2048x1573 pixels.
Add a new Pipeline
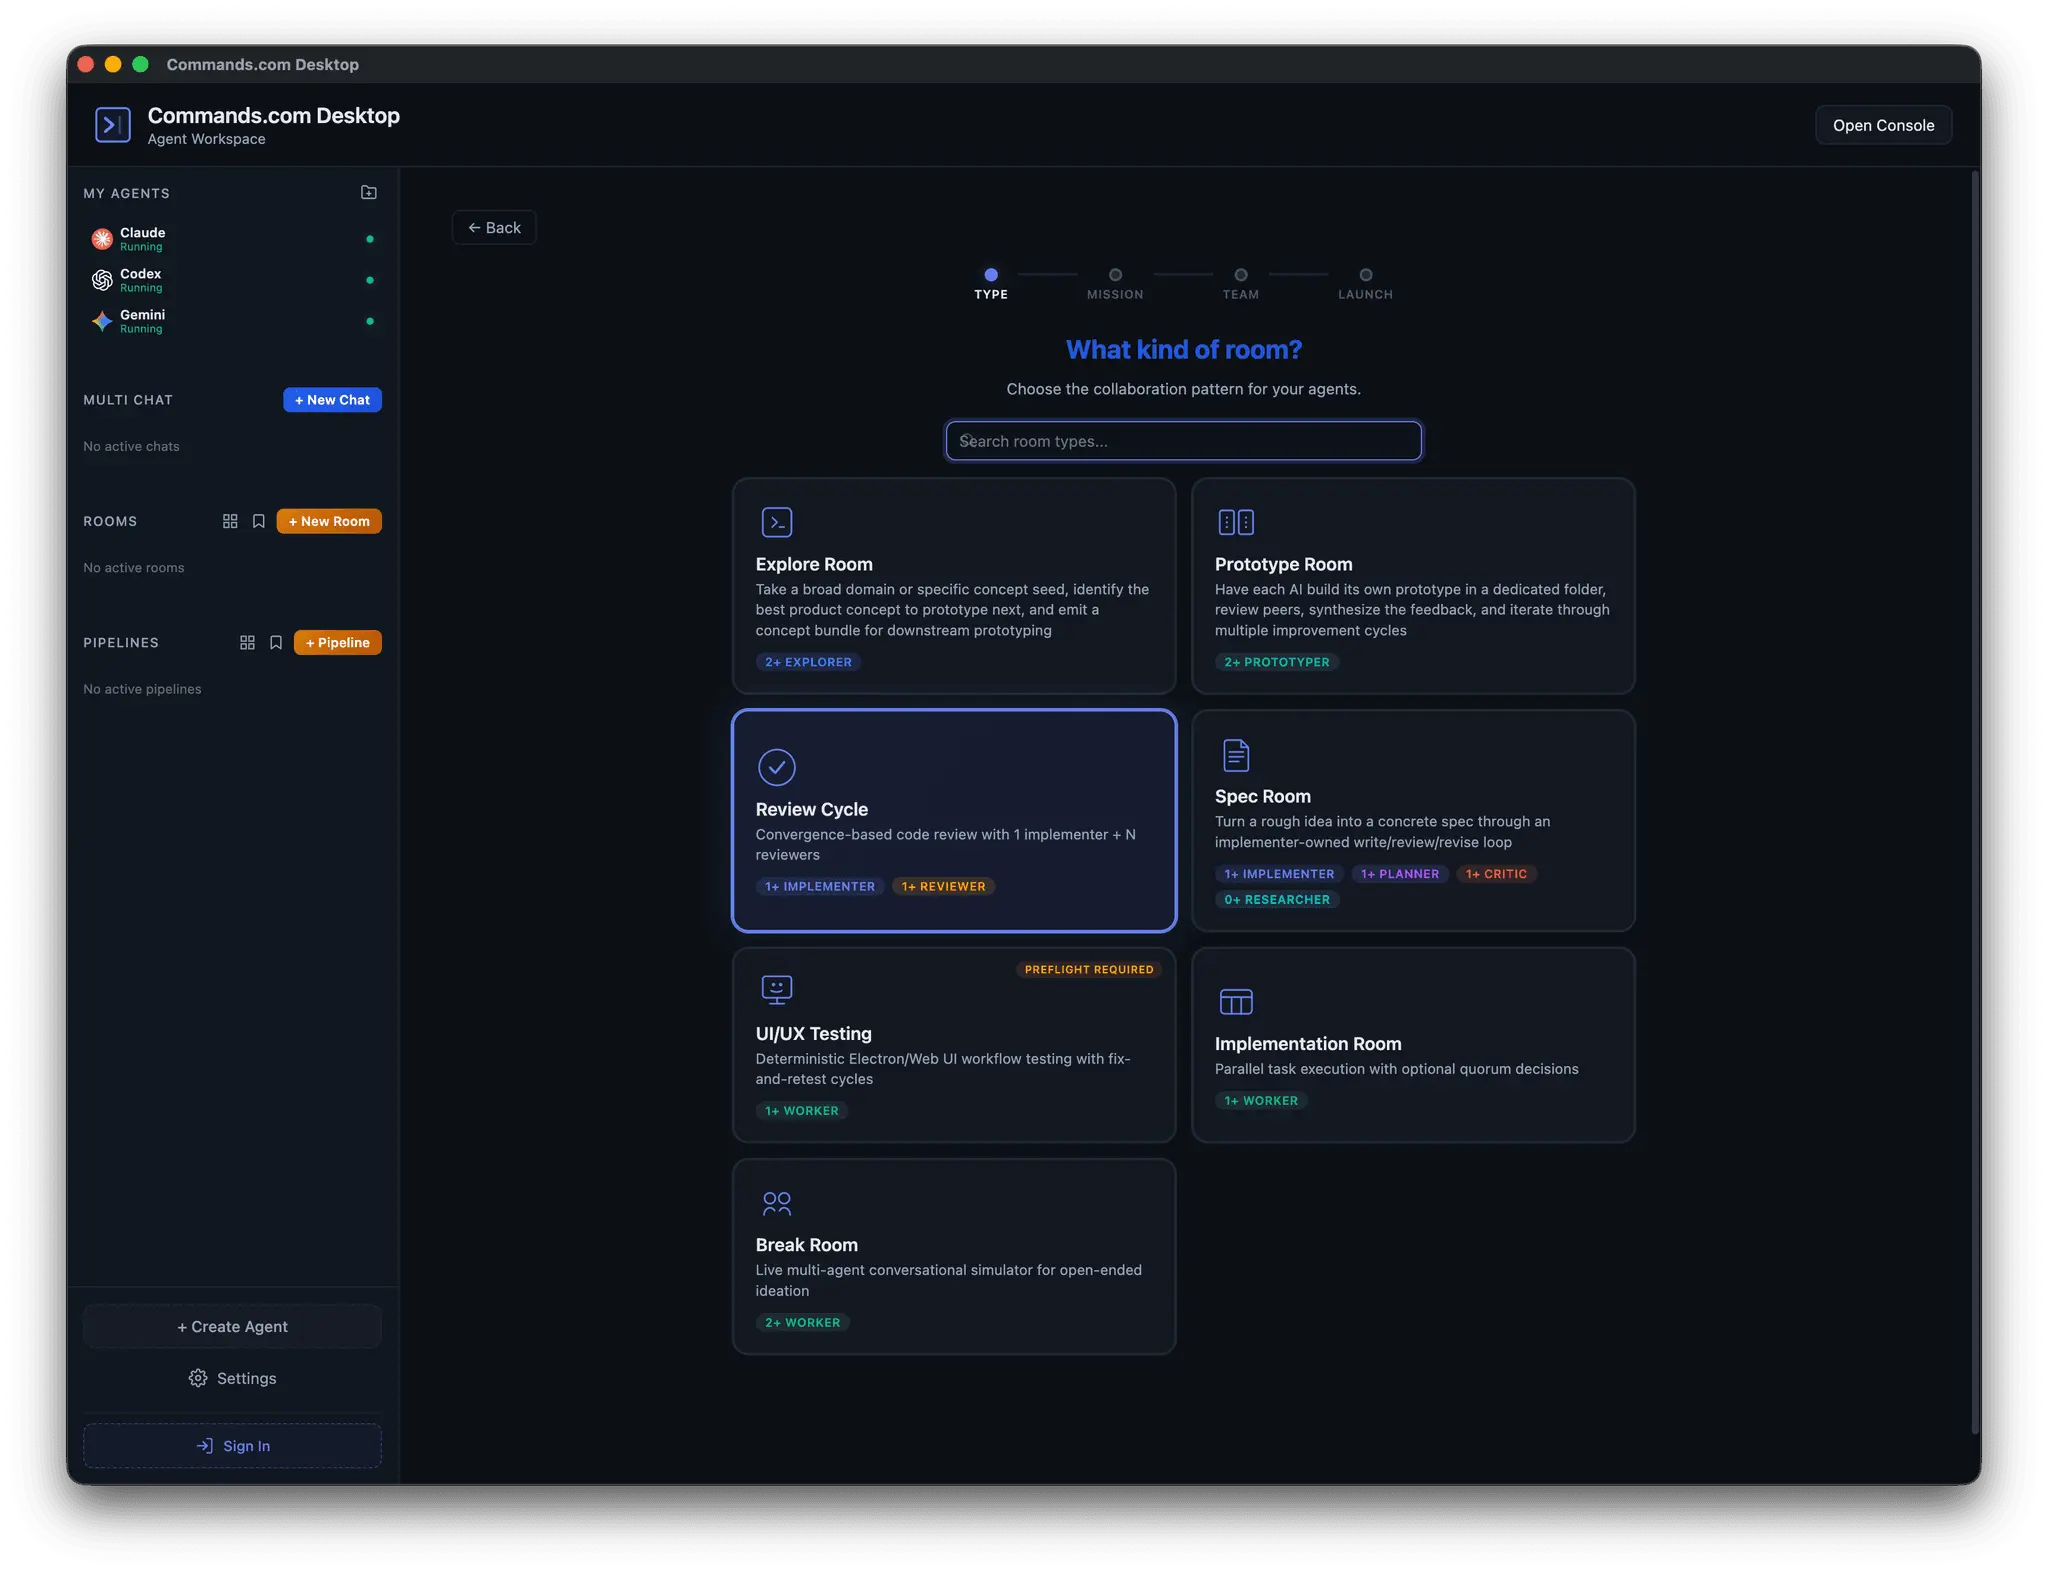(338, 642)
